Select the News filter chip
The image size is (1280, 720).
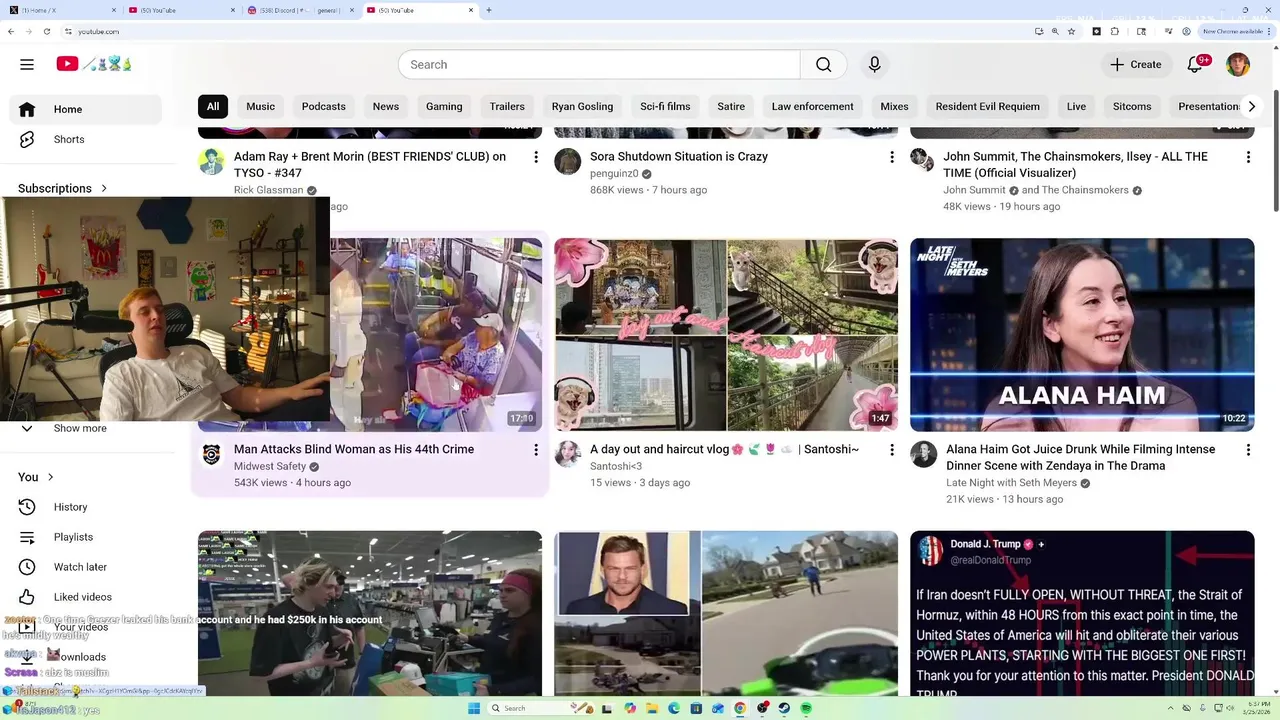386,106
